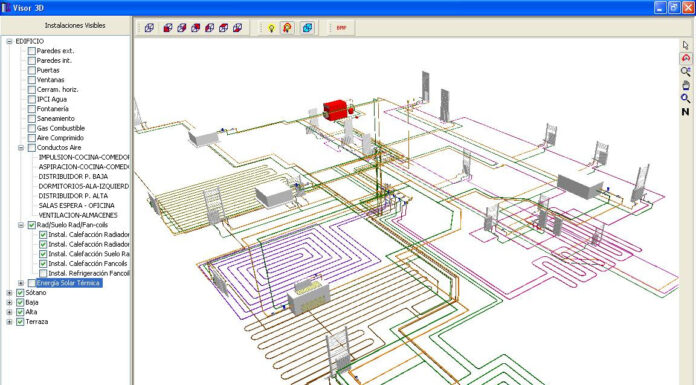Click the N north orientation icon
This screenshot has width=696, height=385.
685,112
